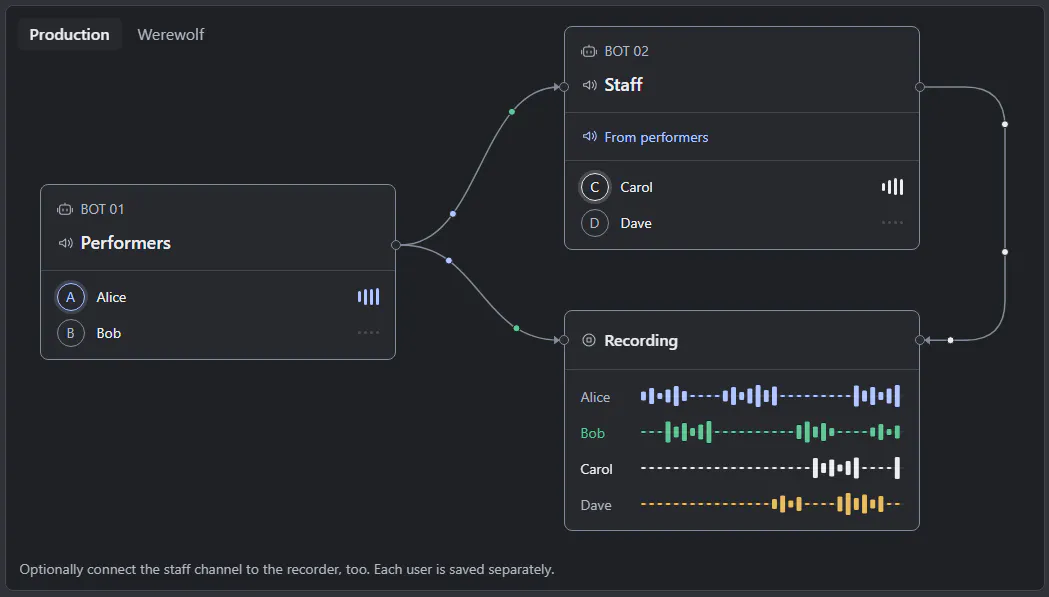Viewport: 1049px width, 597px height.
Task: Click the Recording node title
Action: (641, 341)
